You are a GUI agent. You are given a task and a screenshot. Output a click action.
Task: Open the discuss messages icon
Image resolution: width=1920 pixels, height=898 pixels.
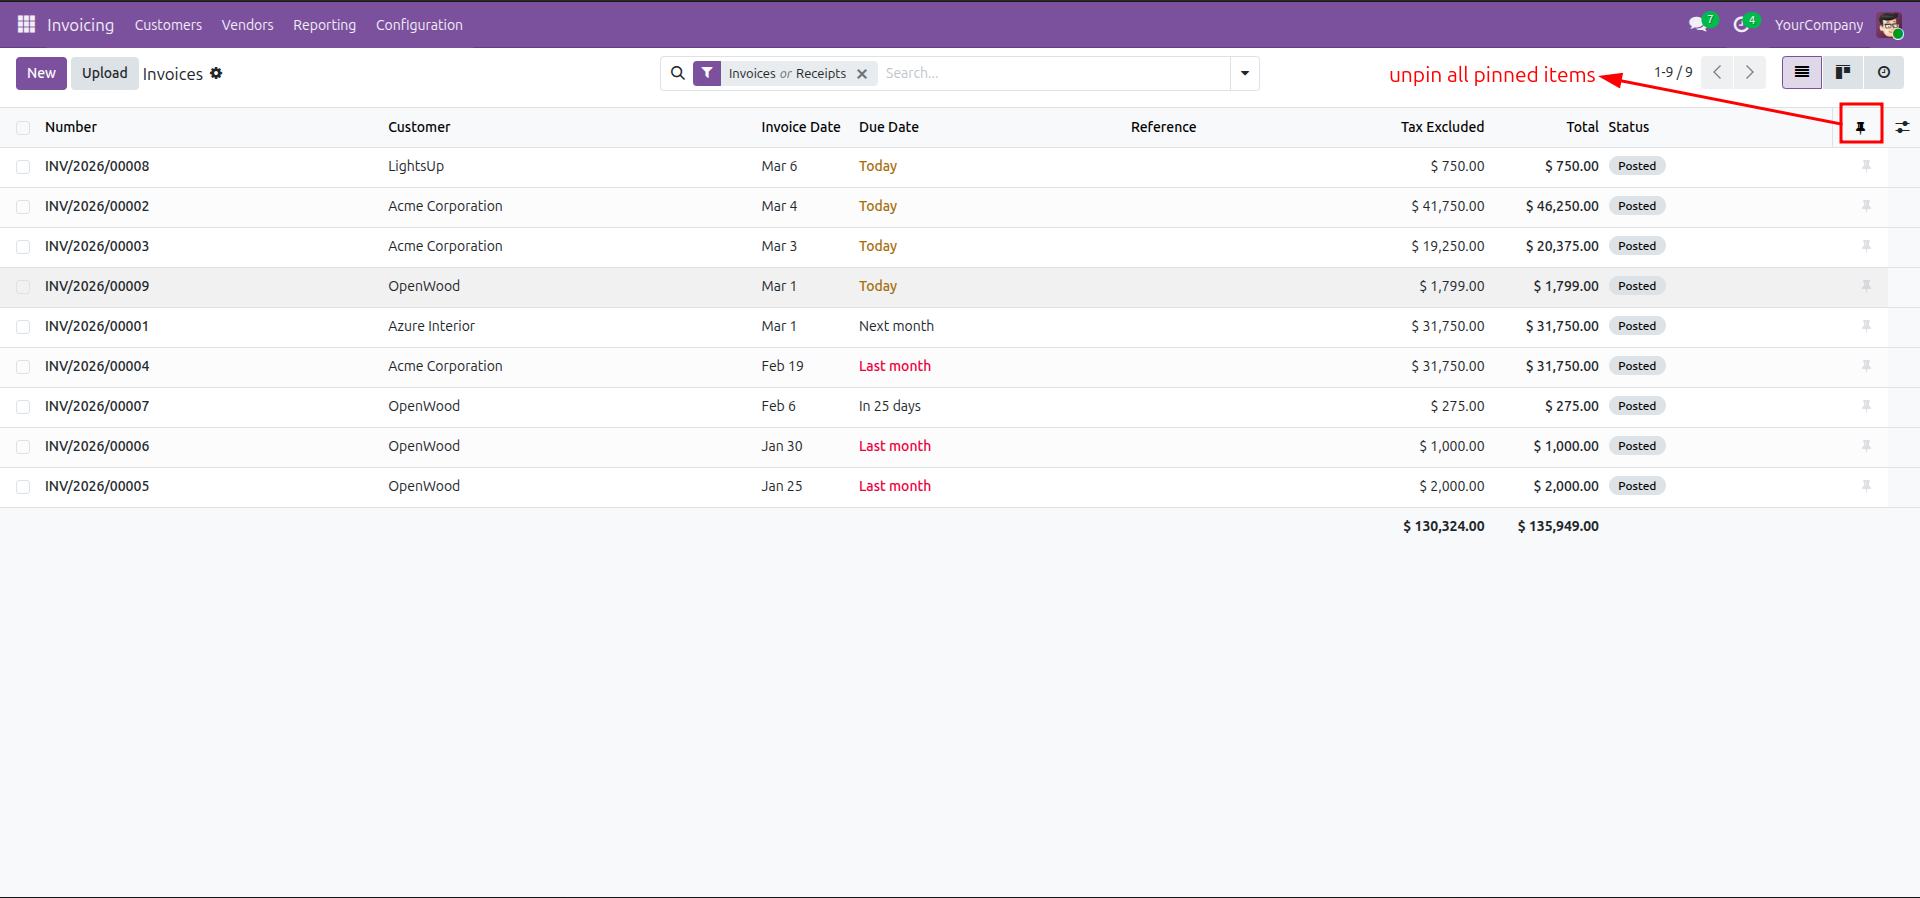(1698, 24)
